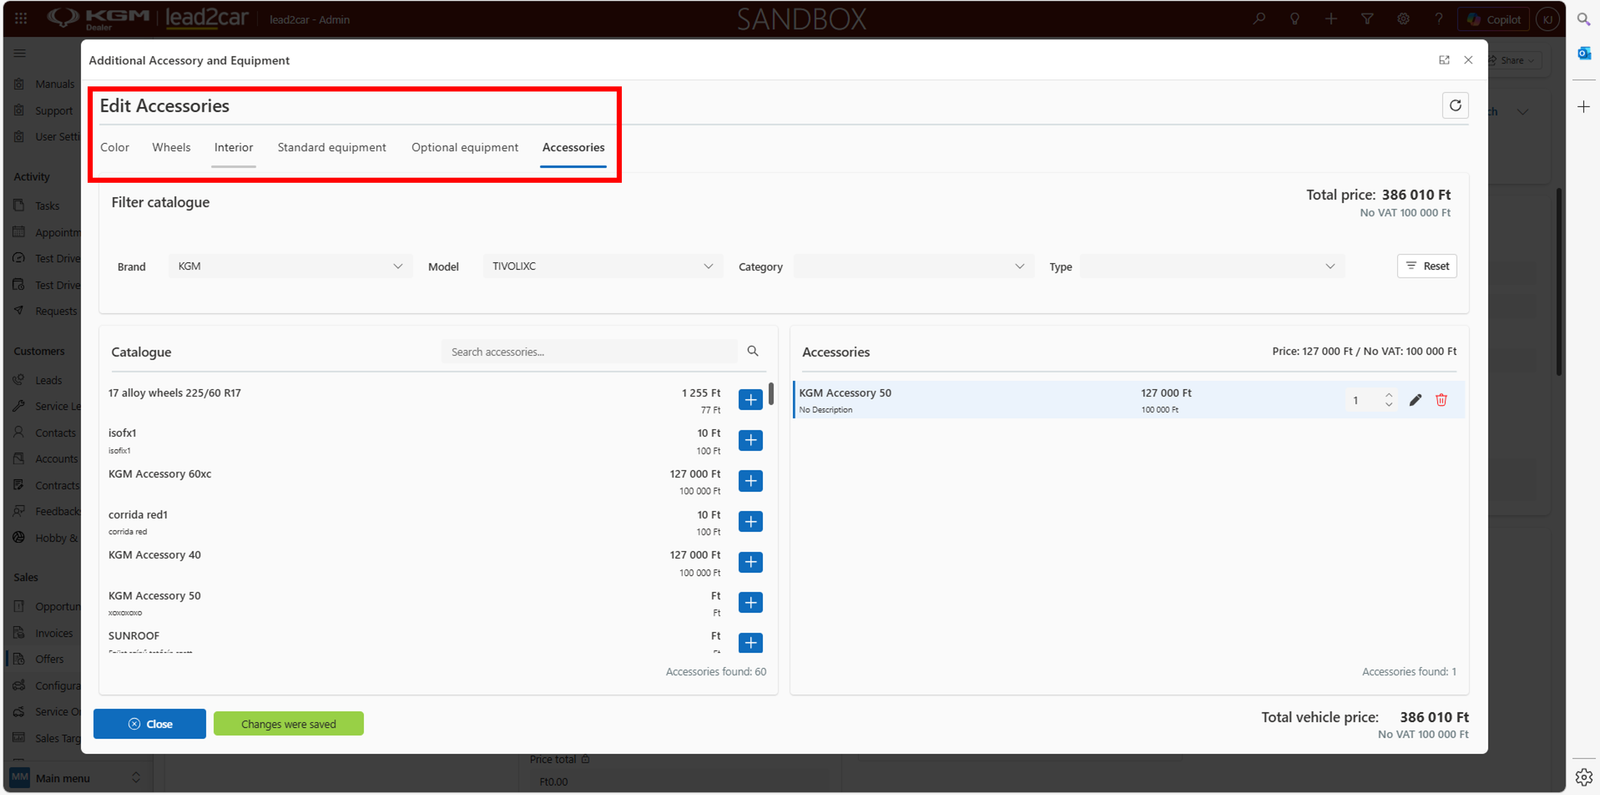
Task: Add KGM Accessory 40 with plus button
Action: pos(750,562)
